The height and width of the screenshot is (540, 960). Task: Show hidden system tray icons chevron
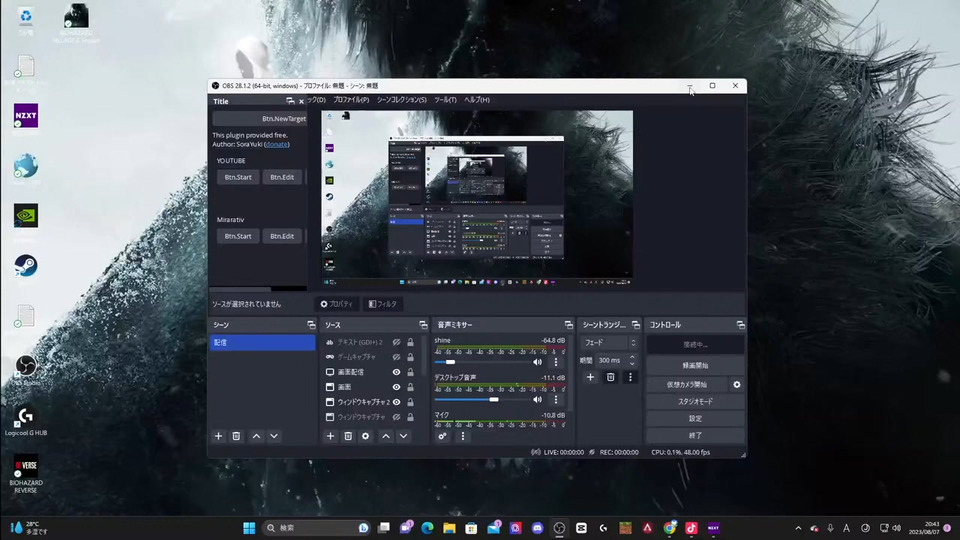coord(798,528)
